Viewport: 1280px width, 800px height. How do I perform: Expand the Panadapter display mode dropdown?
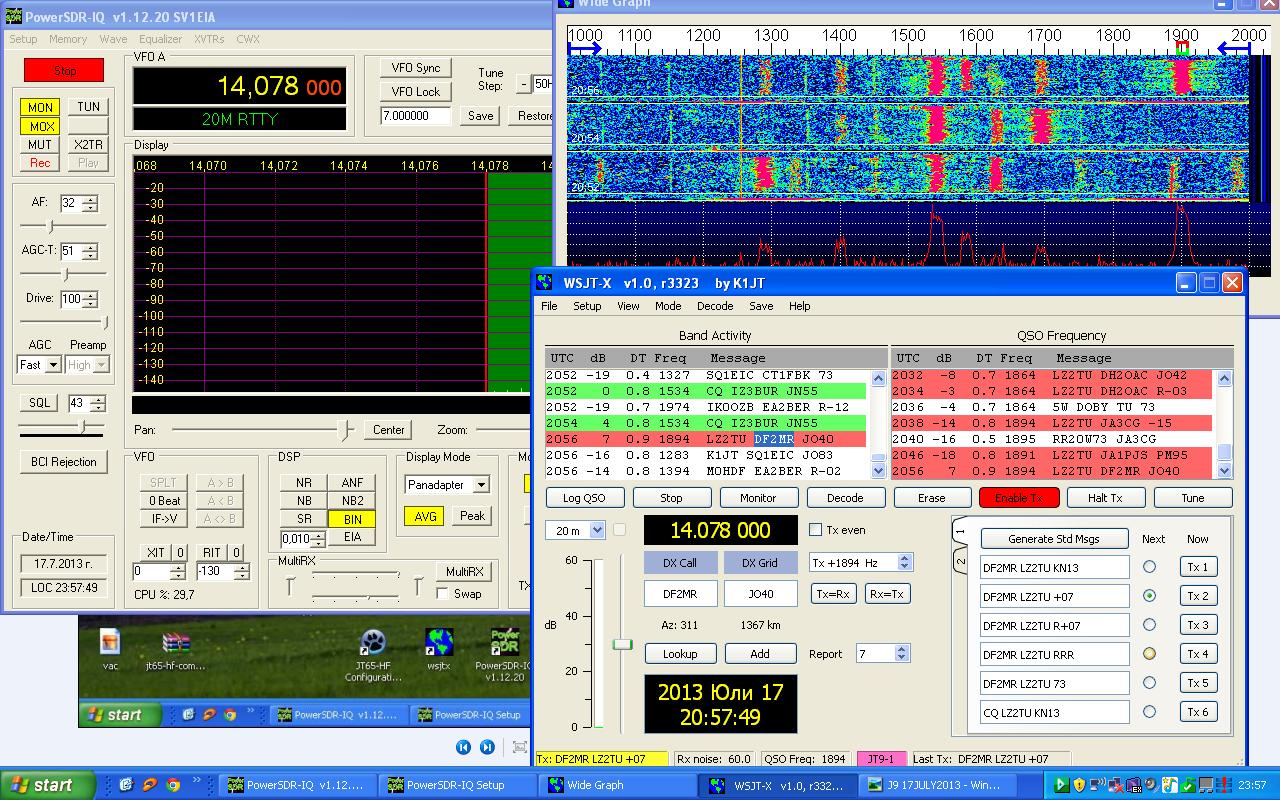pyautogui.click(x=481, y=485)
